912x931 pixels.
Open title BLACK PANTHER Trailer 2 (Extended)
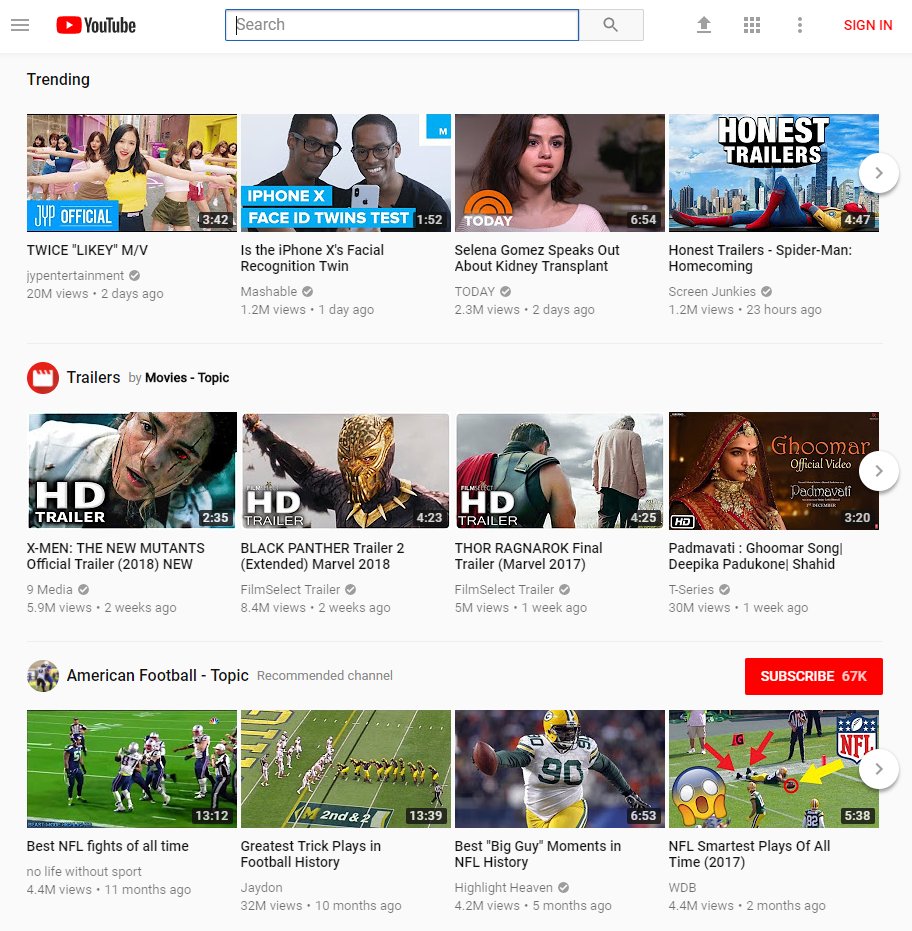322,556
